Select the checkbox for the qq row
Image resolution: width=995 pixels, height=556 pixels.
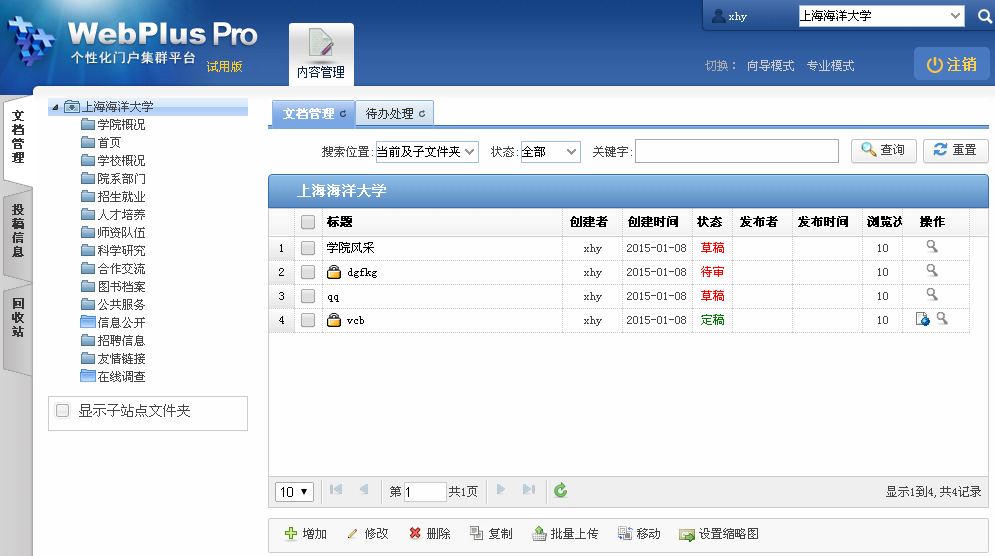point(308,296)
